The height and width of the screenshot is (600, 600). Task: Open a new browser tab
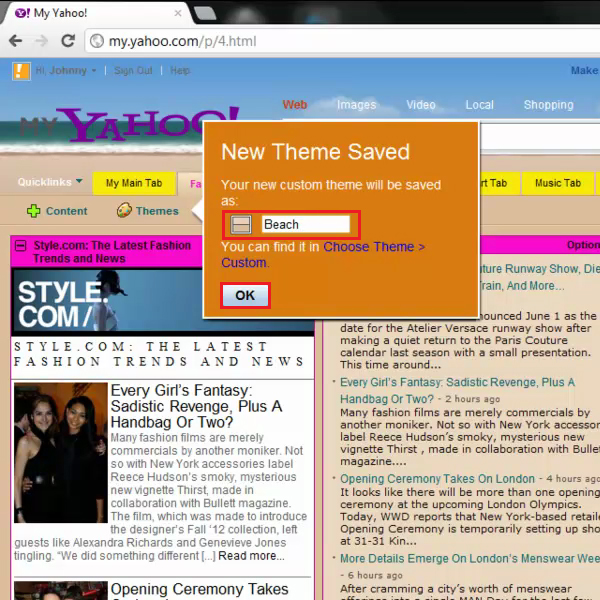point(205,13)
